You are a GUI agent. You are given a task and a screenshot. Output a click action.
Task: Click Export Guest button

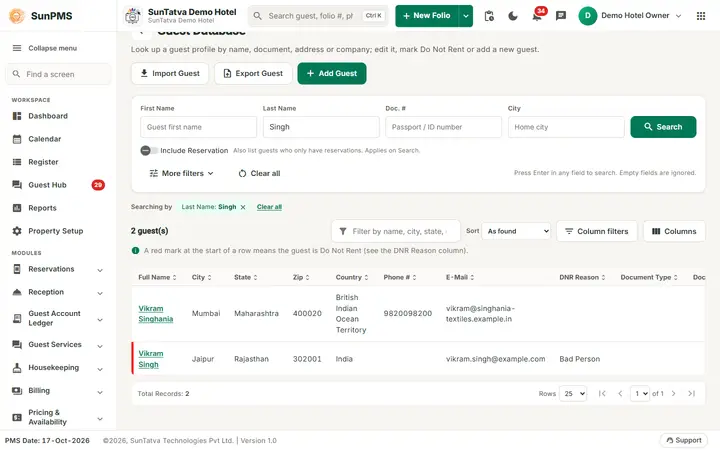[x=253, y=73]
